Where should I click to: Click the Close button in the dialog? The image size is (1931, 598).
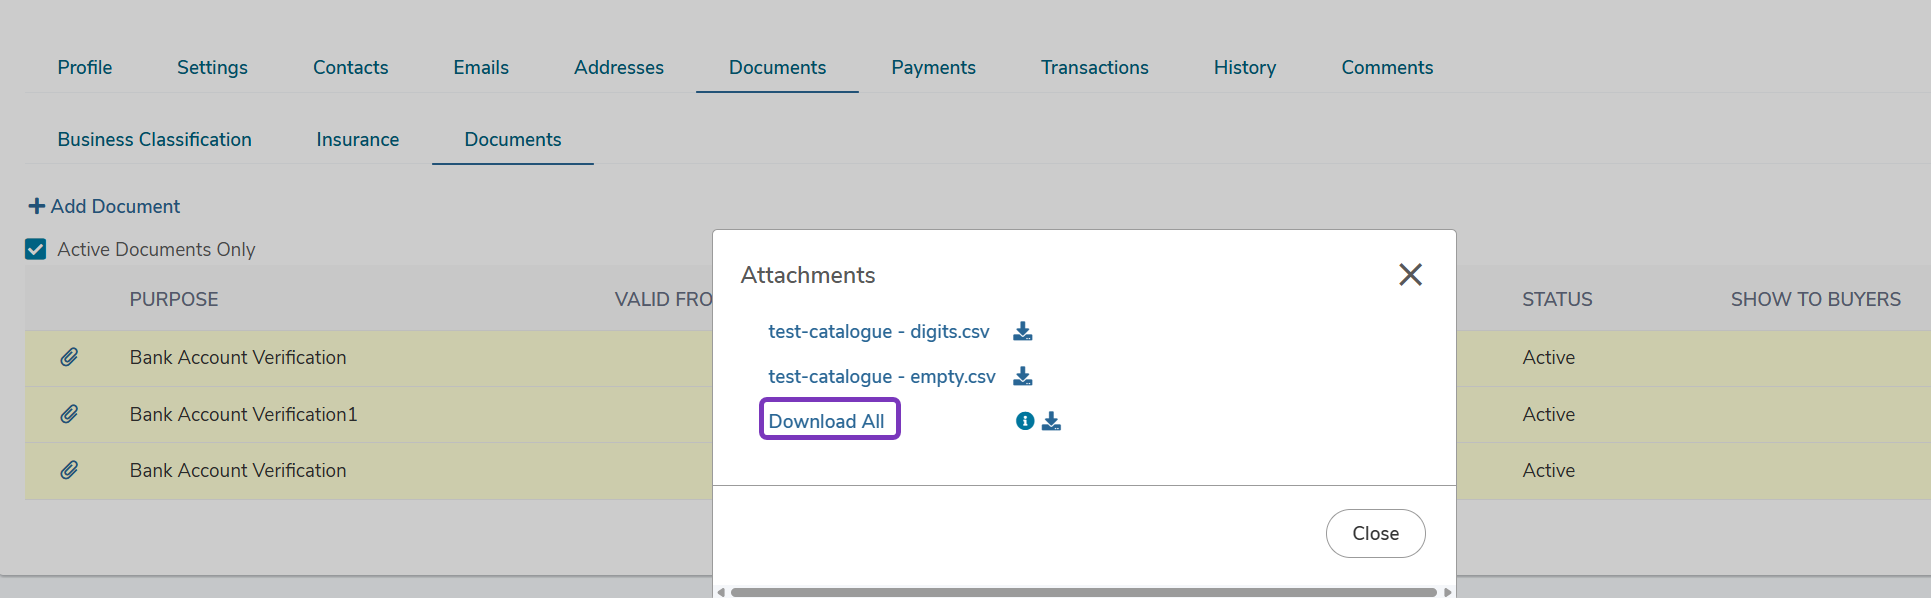1375,534
